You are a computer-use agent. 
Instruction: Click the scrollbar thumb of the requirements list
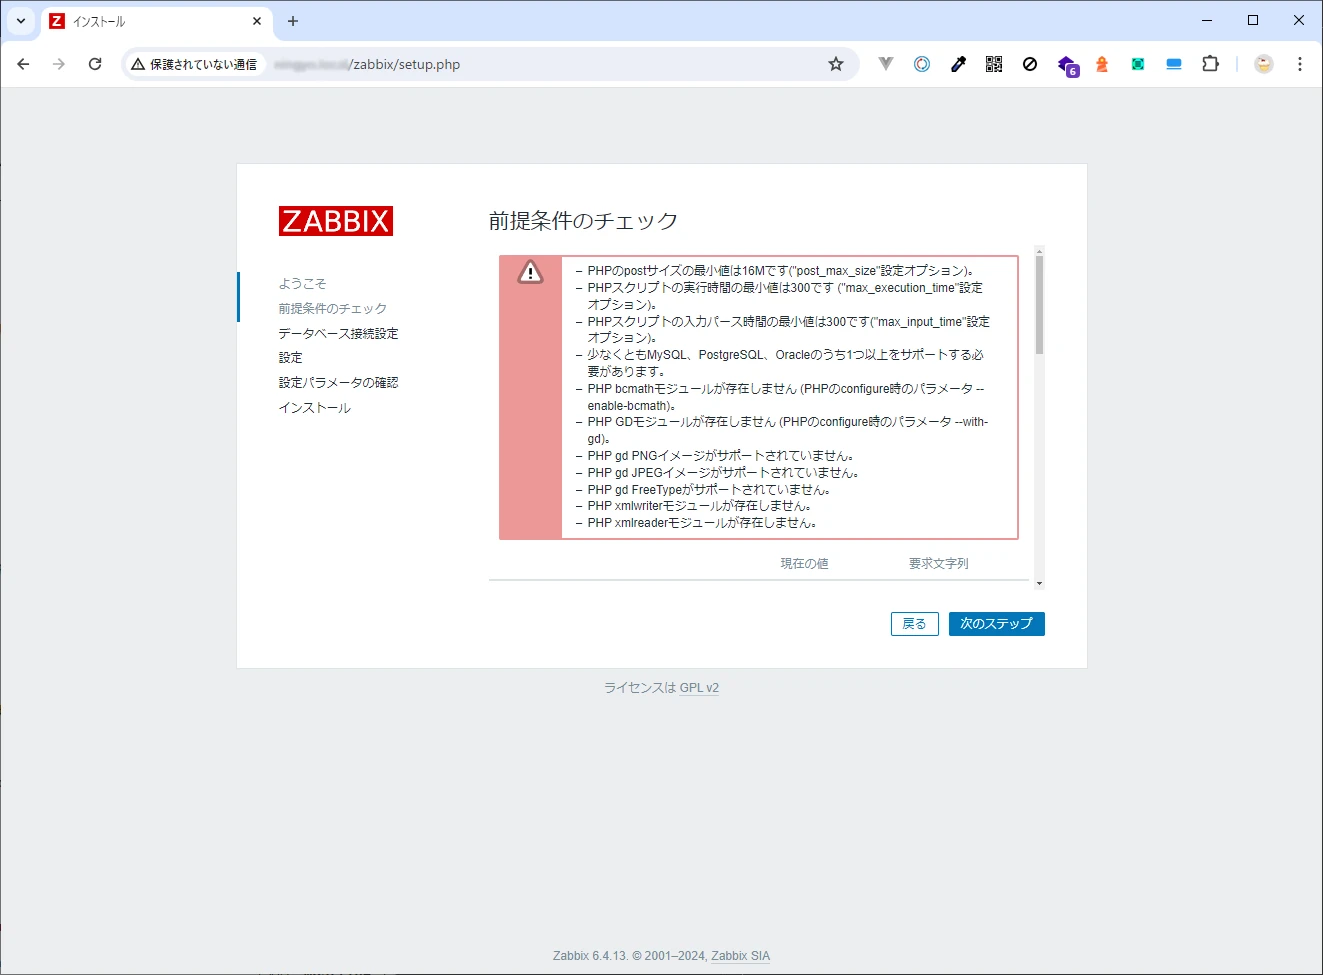1039,305
